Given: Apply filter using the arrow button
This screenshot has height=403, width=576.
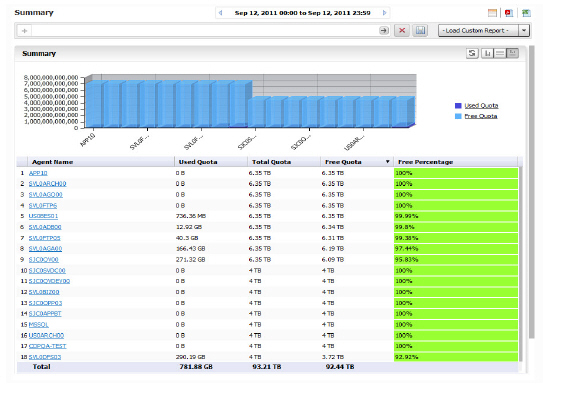Looking at the screenshot, I should [x=384, y=30].
